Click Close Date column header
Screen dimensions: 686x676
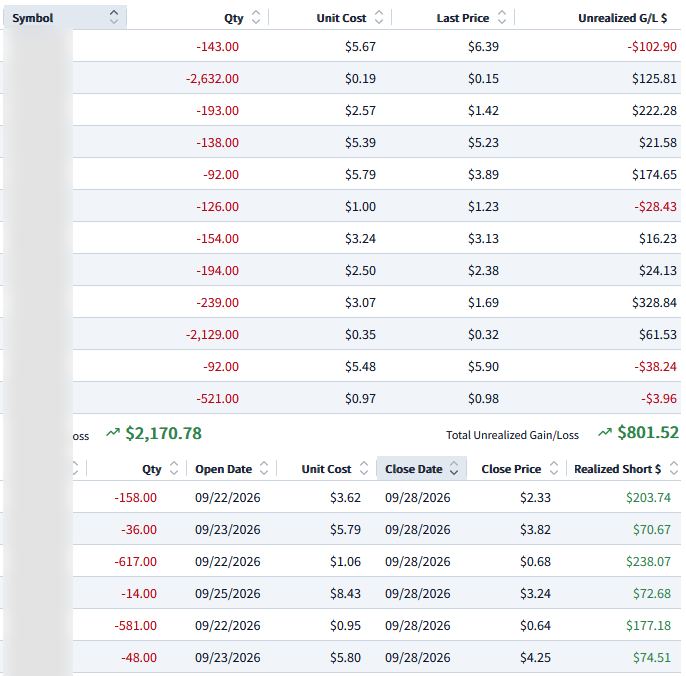(422, 468)
